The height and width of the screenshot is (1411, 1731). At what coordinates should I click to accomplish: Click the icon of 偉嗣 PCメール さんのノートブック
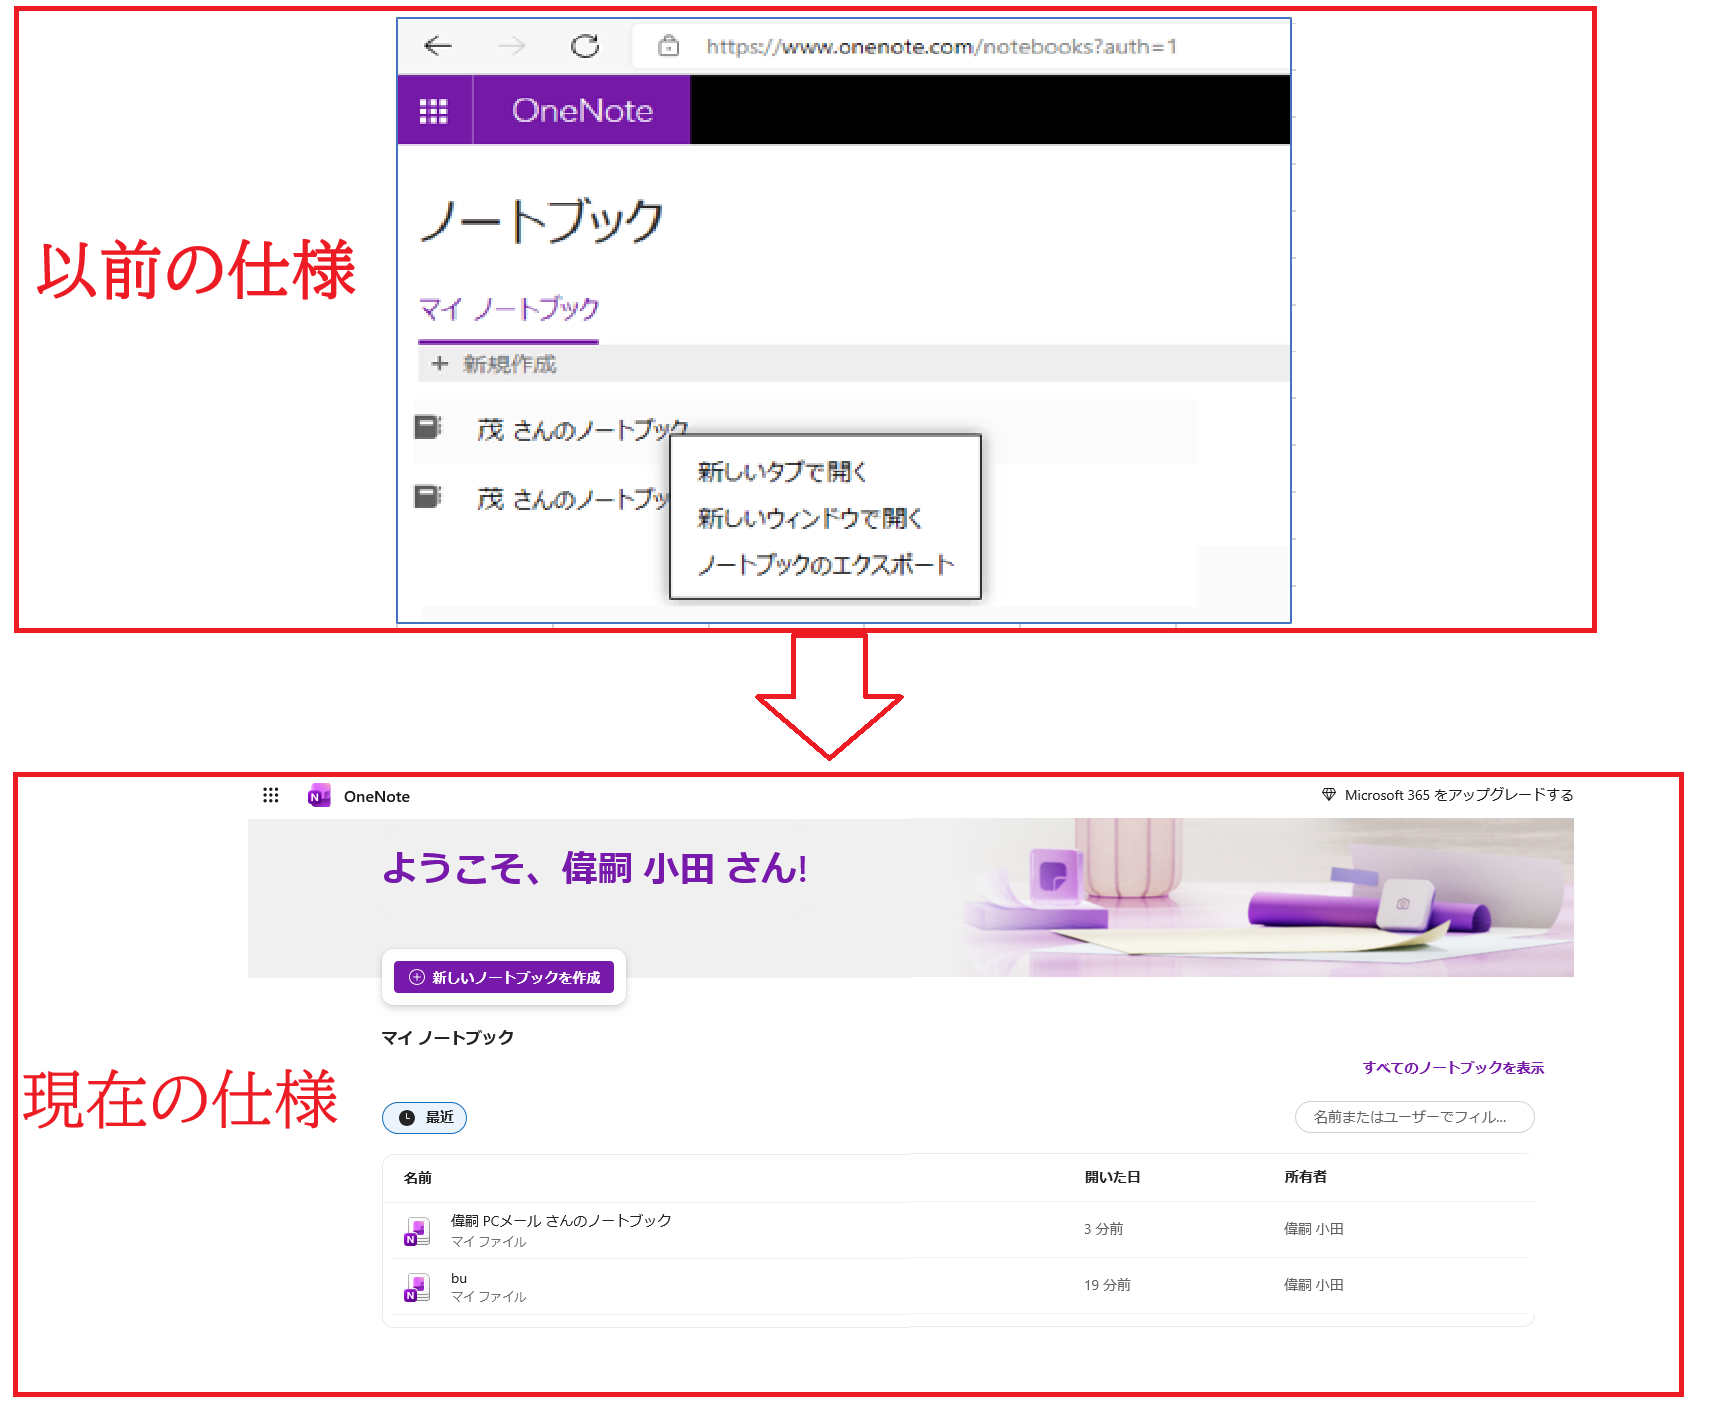[417, 1231]
